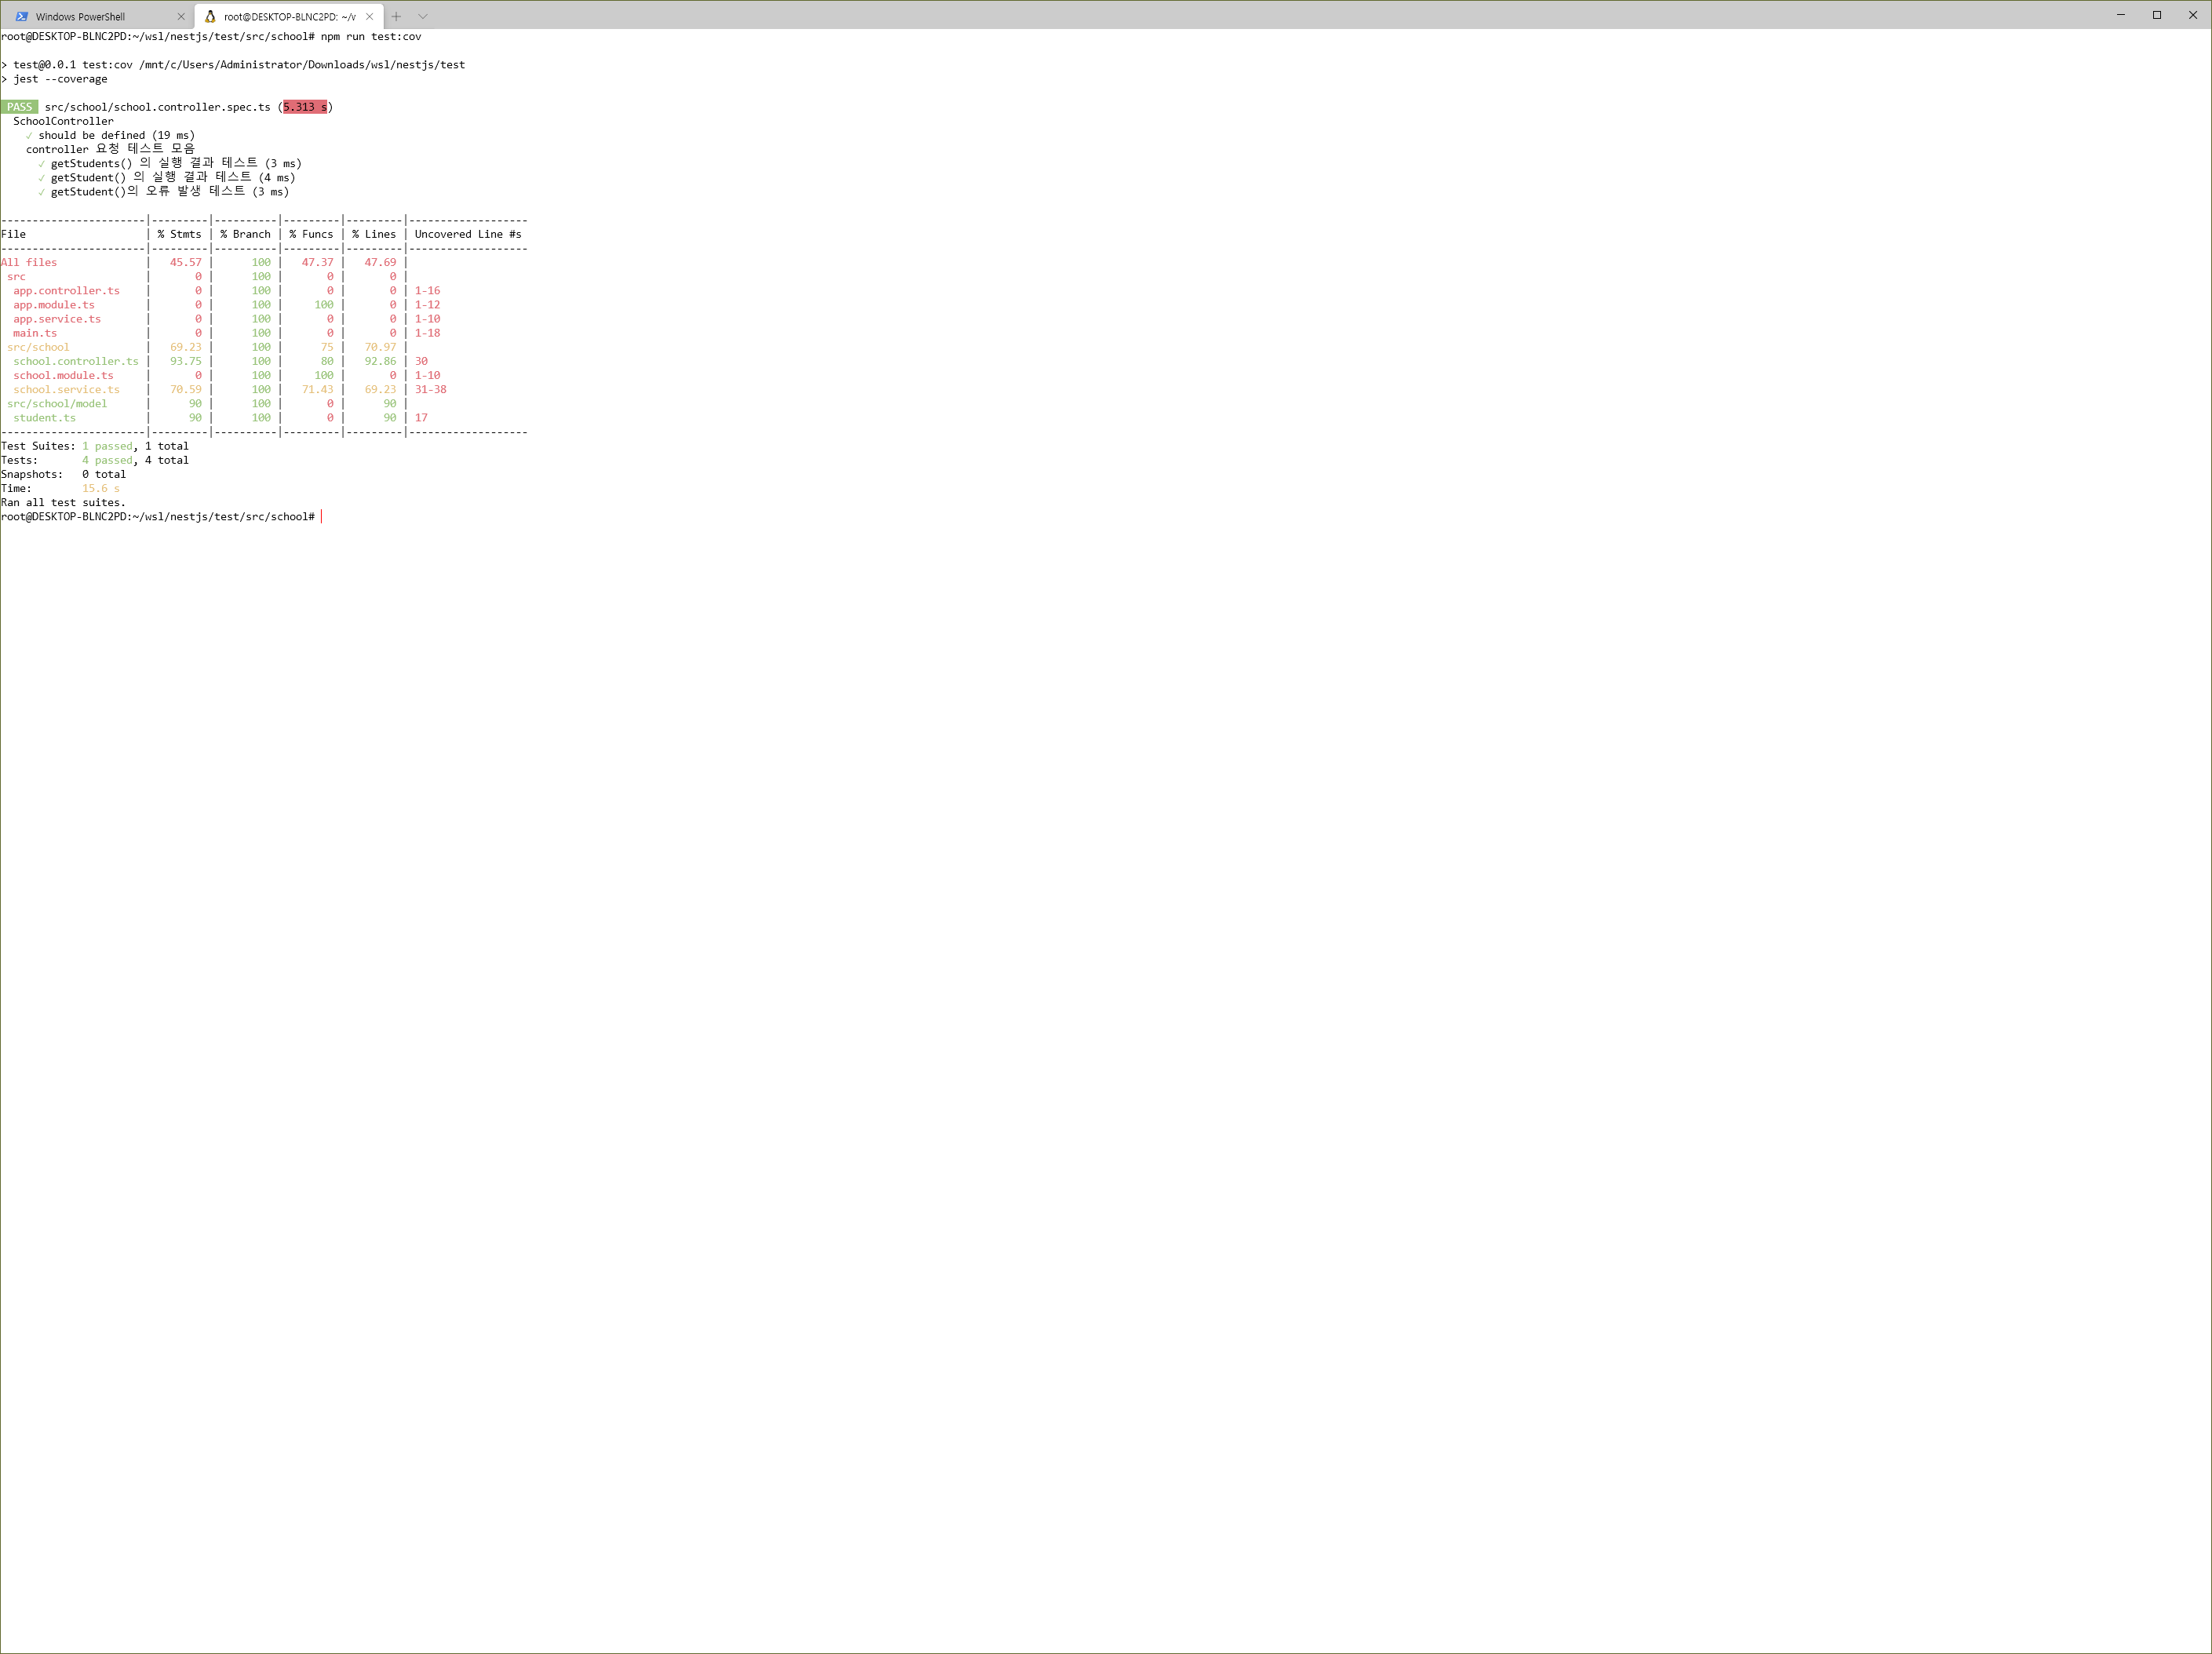The image size is (2212, 1654).
Task: Click the app.module.ts file name
Action: tap(54, 305)
